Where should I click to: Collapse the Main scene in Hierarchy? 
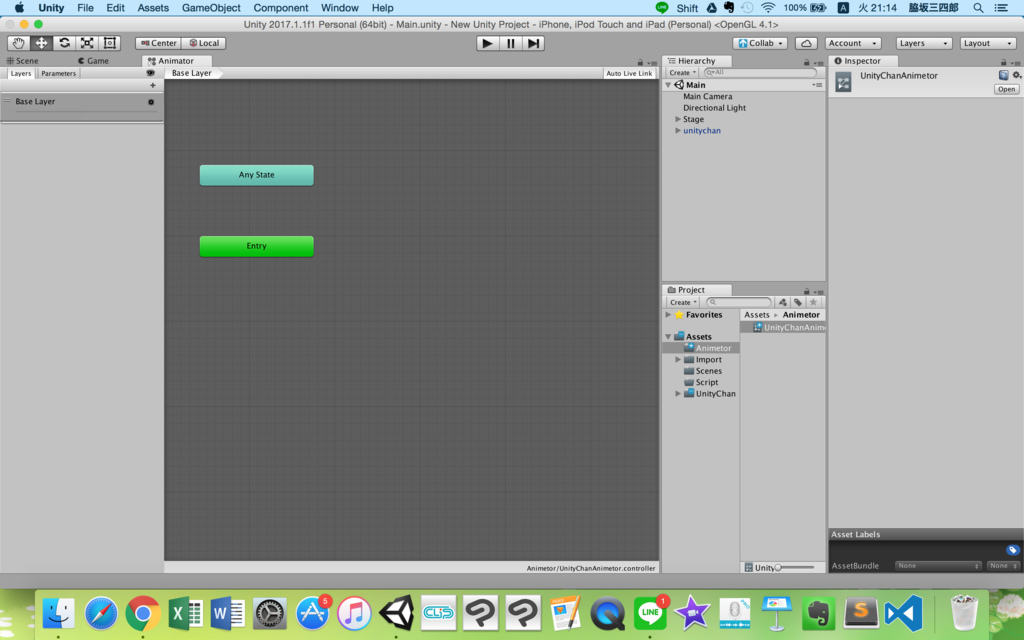[x=668, y=85]
